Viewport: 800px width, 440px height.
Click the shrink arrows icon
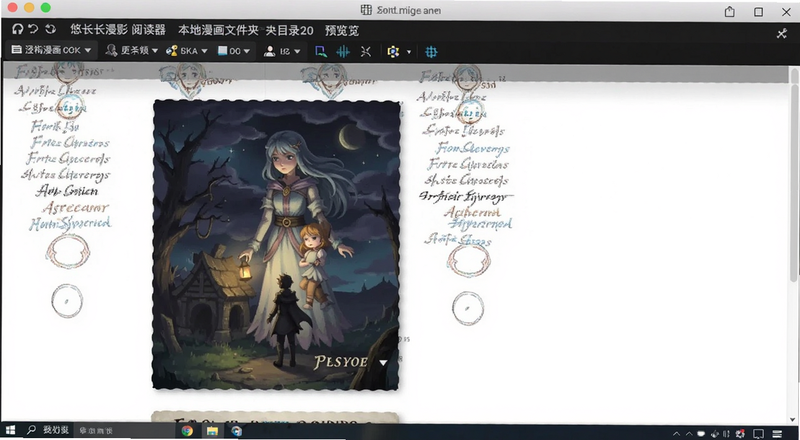pyautogui.click(x=366, y=51)
